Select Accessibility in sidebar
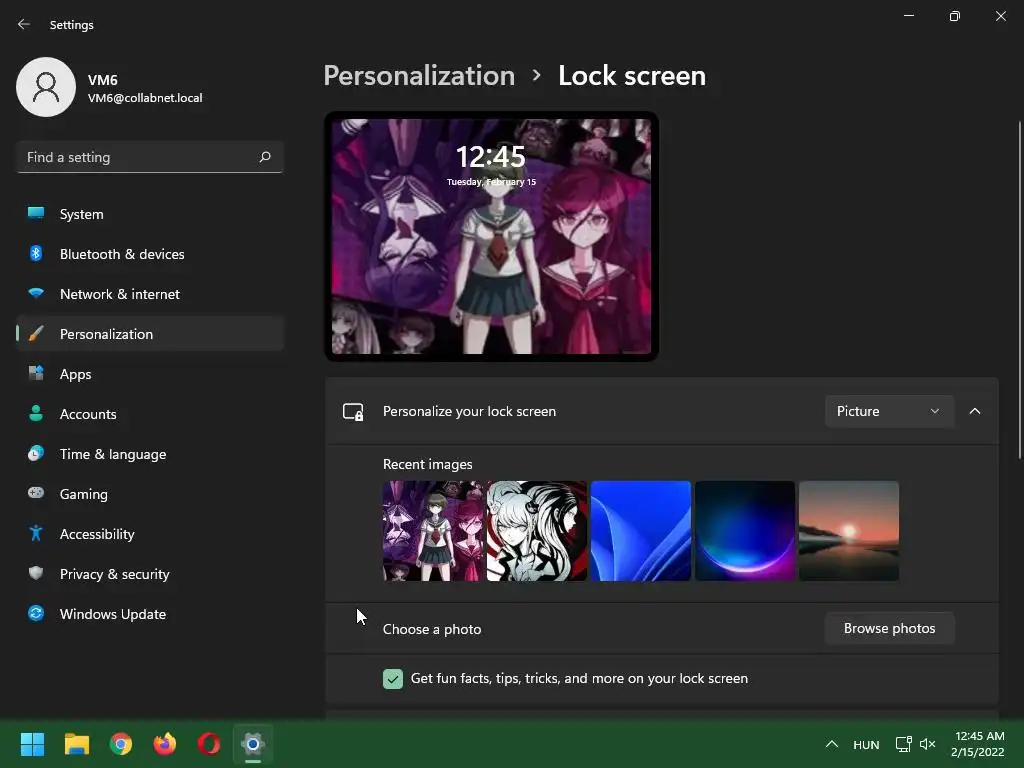The height and width of the screenshot is (768, 1024). pos(150,534)
